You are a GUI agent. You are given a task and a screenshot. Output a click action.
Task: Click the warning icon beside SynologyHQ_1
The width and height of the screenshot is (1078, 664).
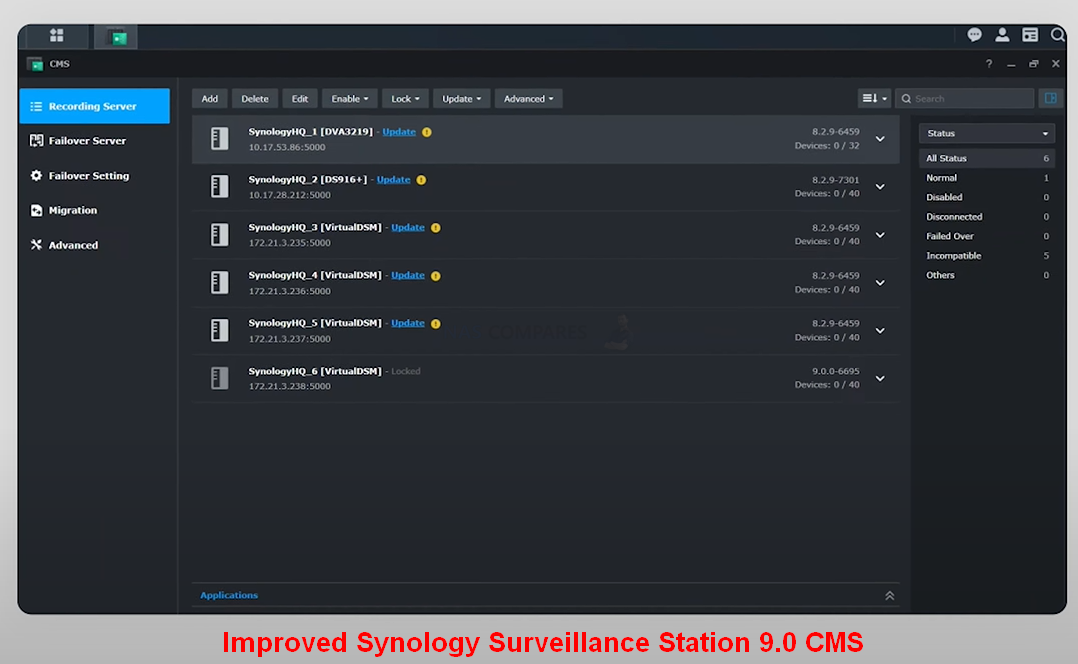coord(427,132)
